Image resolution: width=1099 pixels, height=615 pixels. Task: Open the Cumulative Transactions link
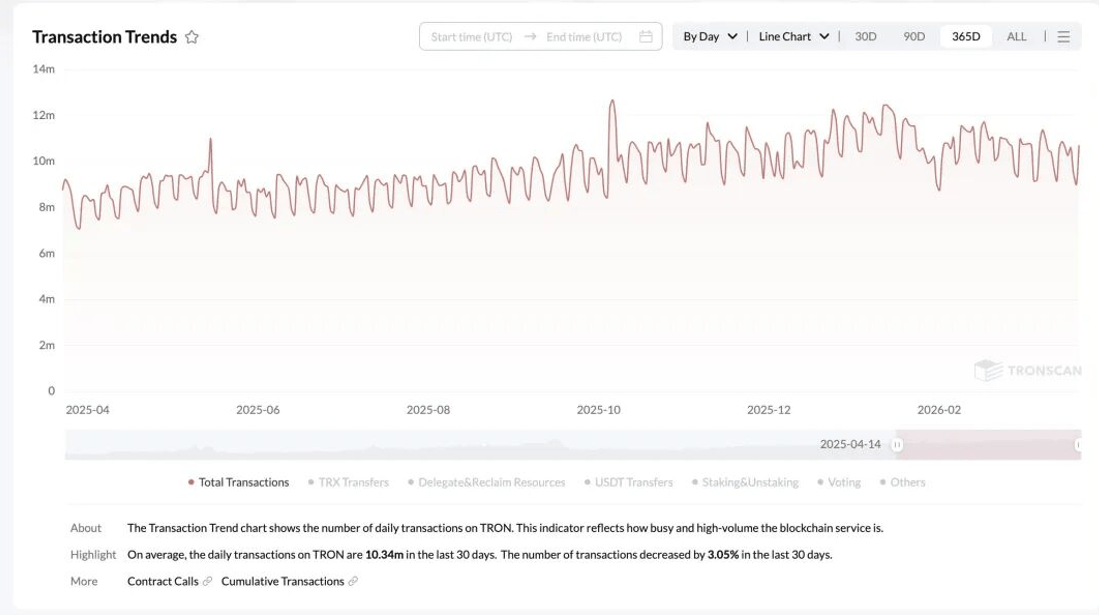pos(281,581)
